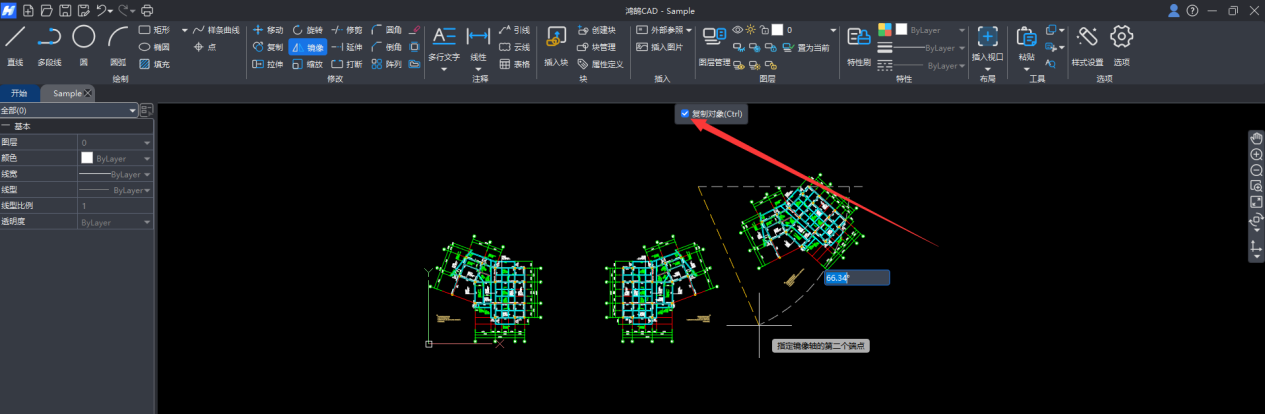
Task: Open 样式设置 (Style Settings)
Action: click(1087, 44)
